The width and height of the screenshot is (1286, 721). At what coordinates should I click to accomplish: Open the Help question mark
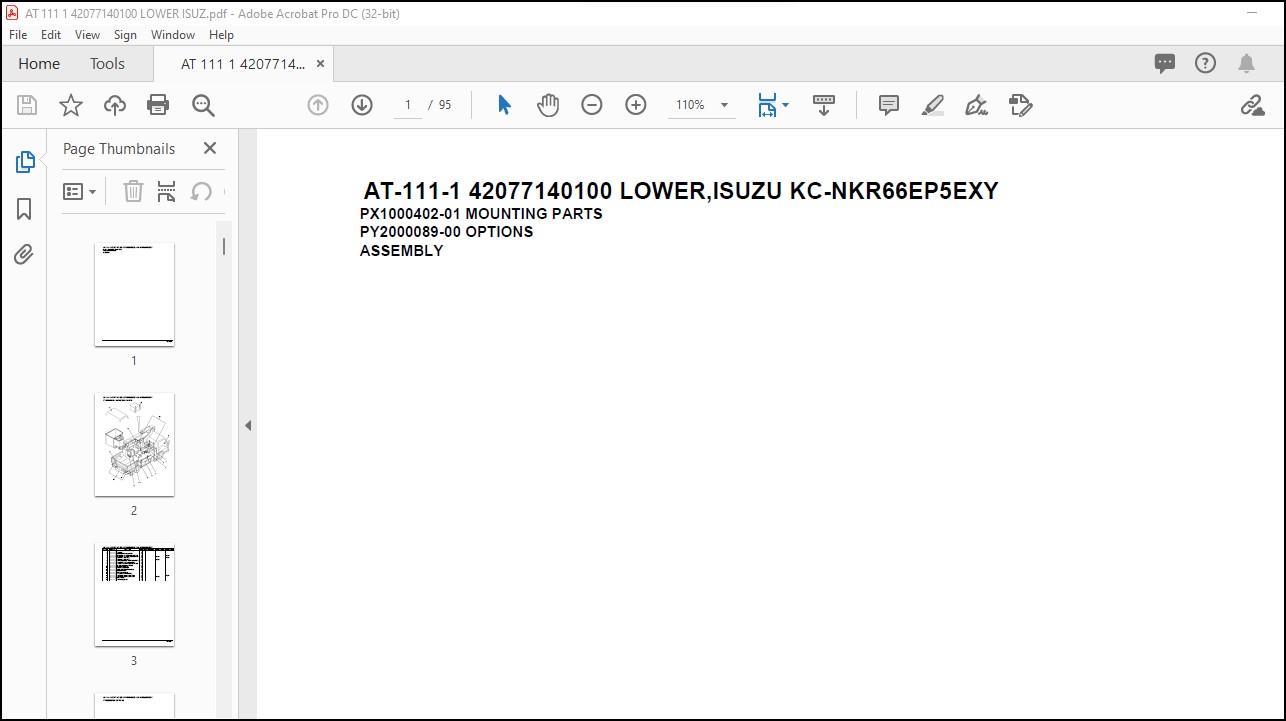coord(1206,64)
